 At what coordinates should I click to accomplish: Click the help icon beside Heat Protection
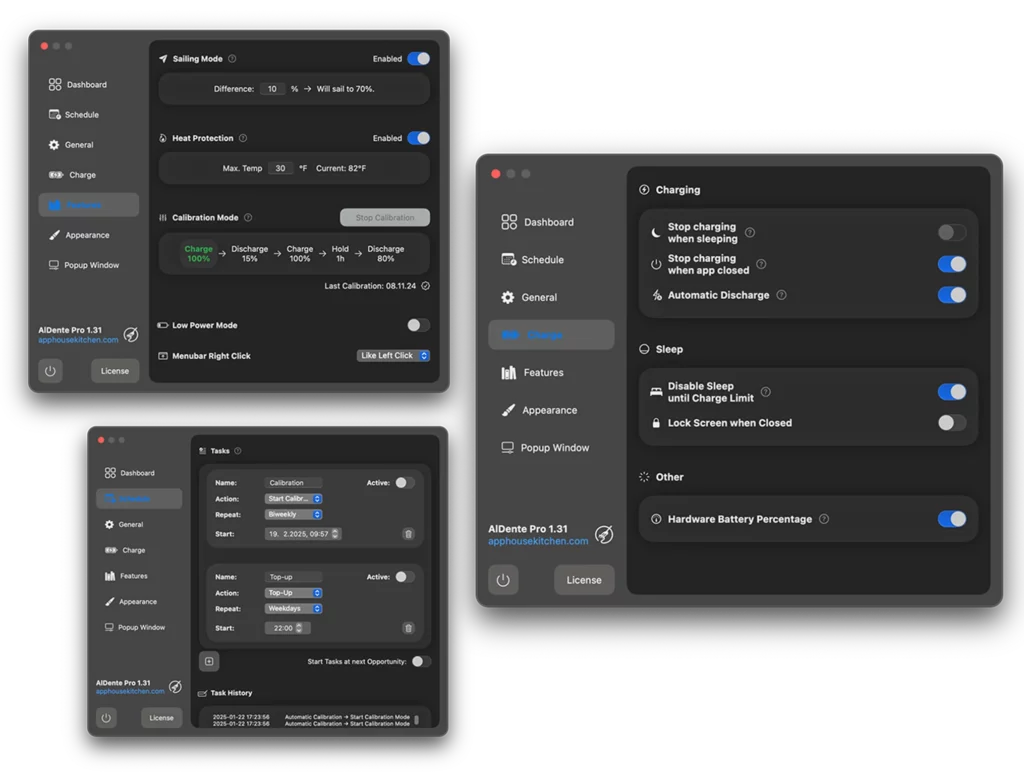[243, 138]
